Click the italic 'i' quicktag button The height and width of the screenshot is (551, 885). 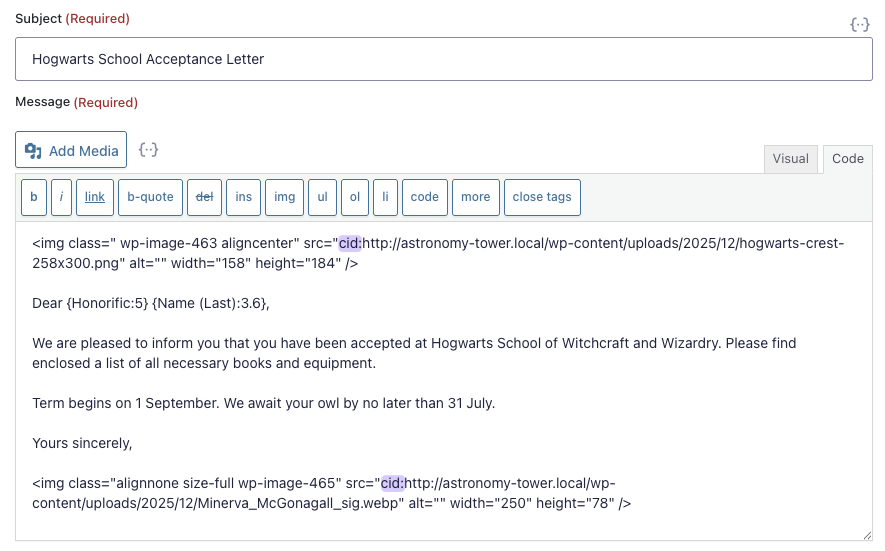(x=61, y=197)
